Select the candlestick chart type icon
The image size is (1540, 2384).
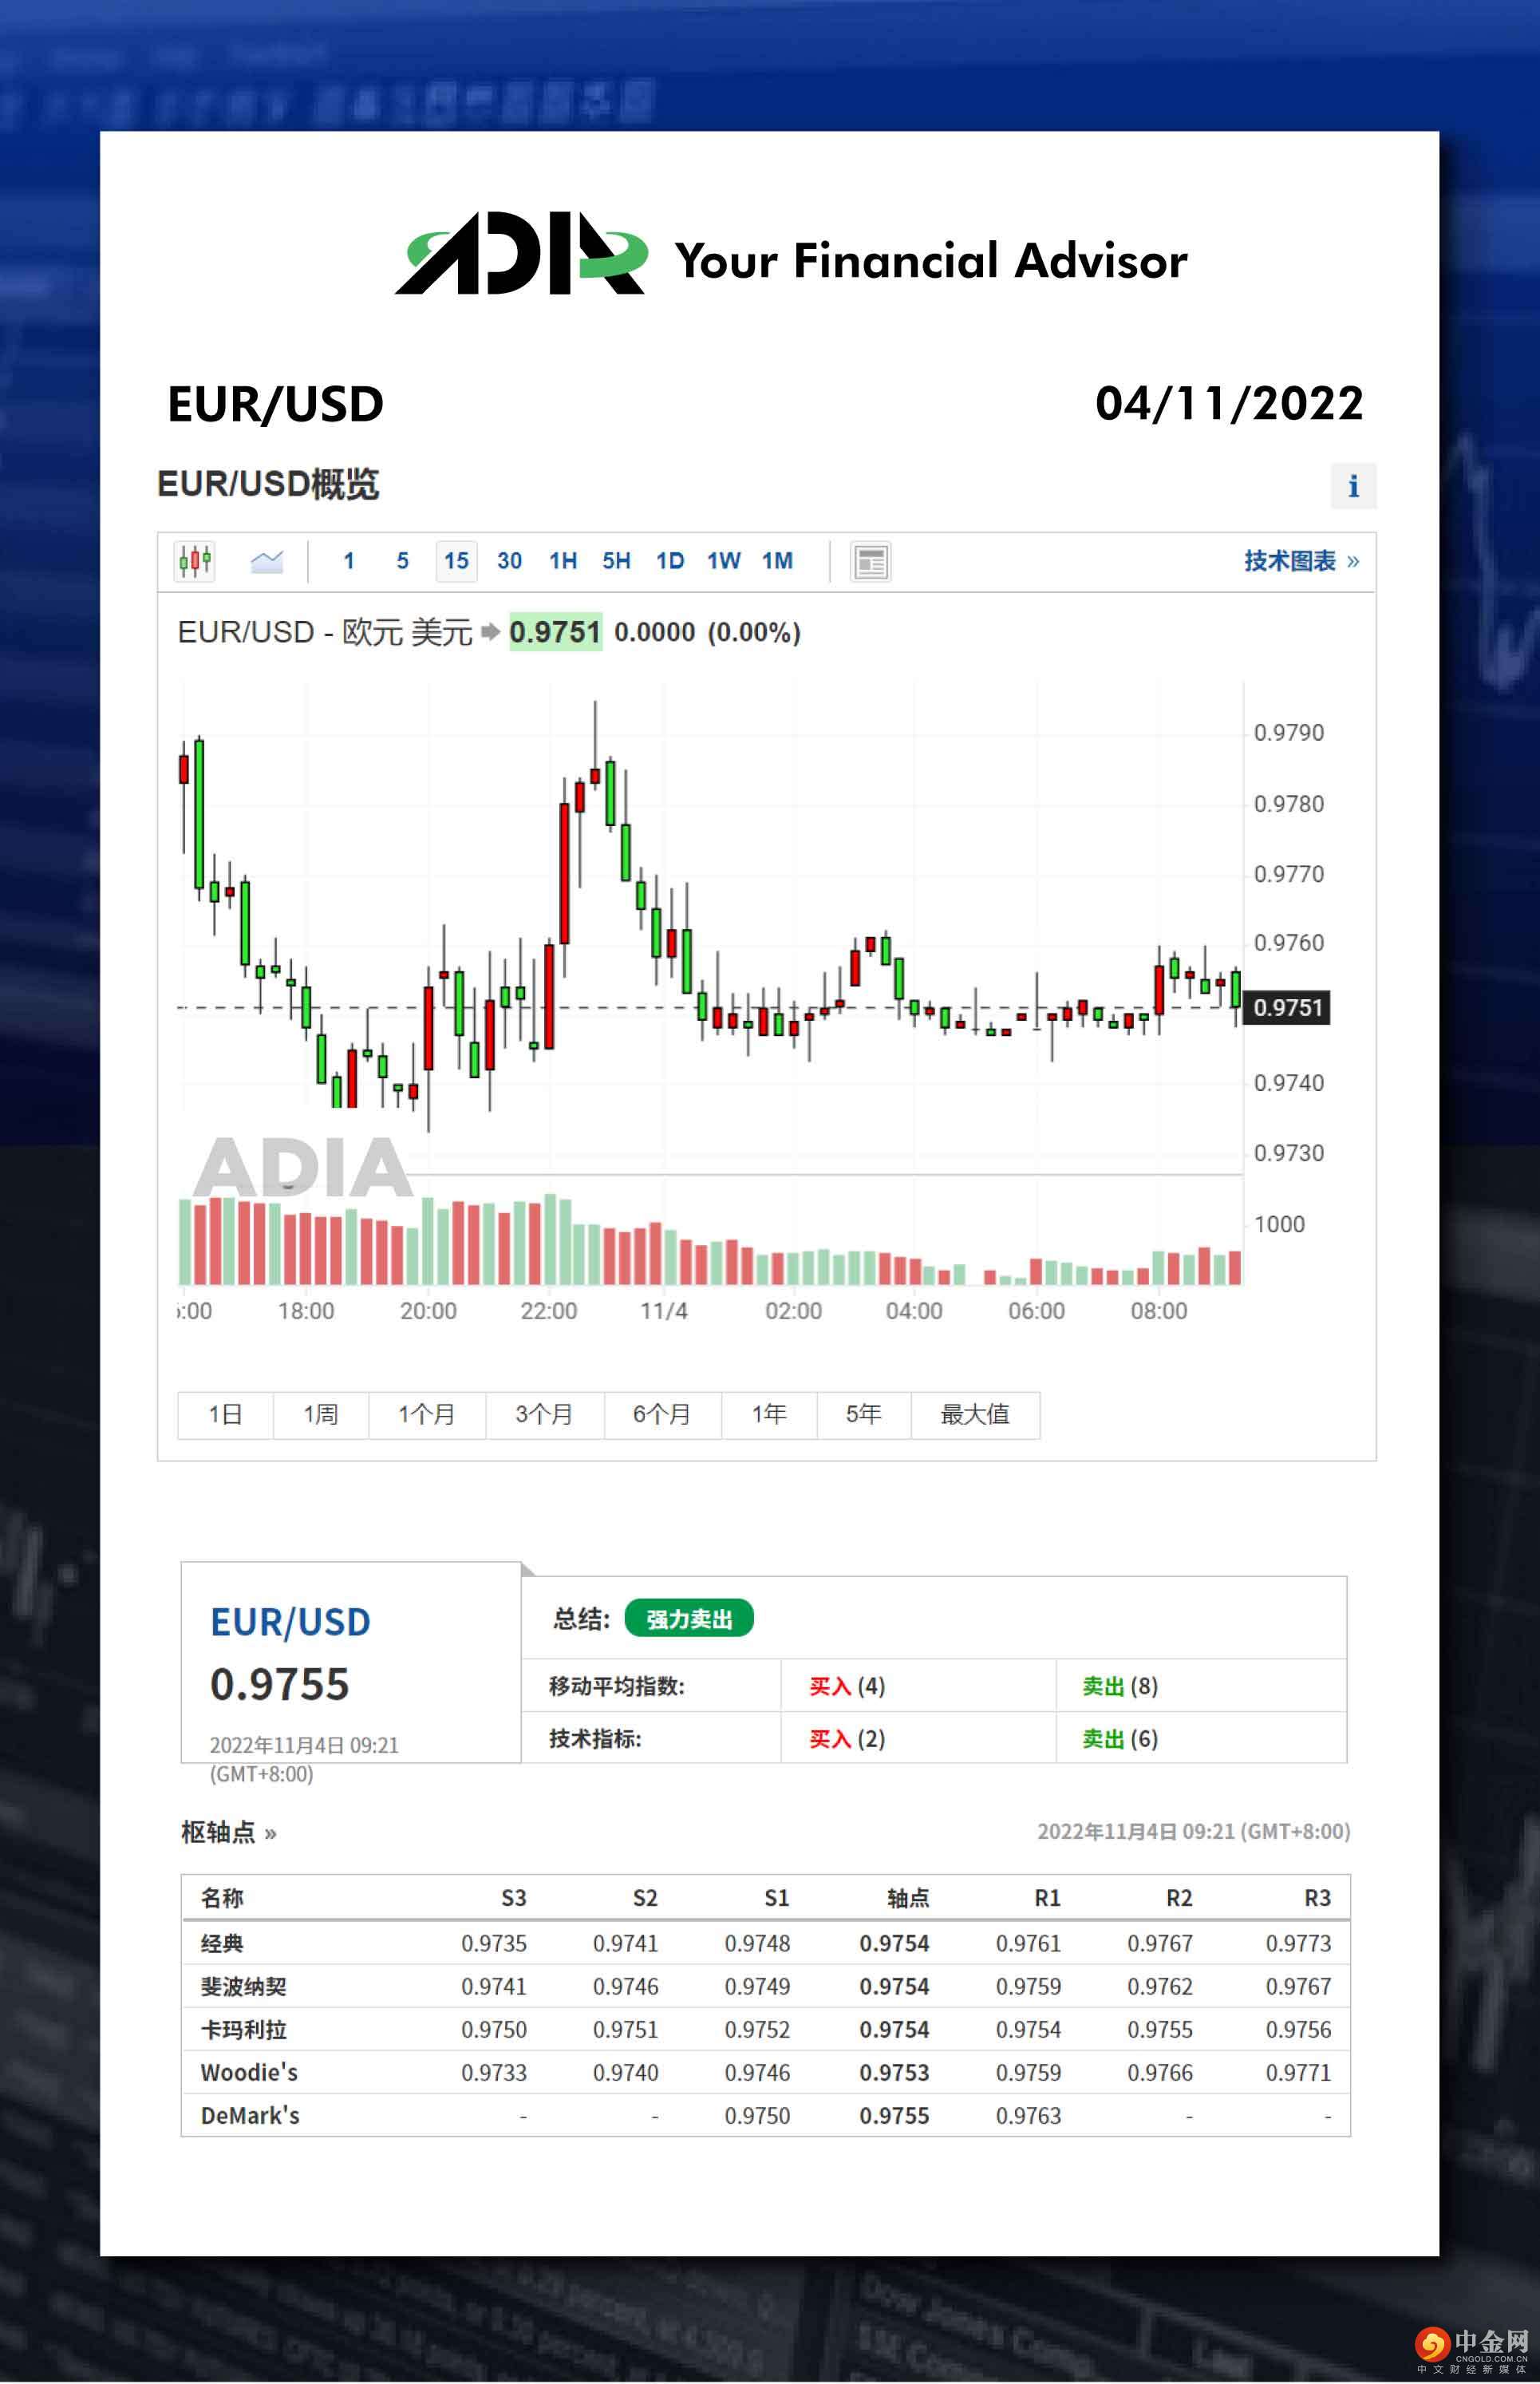pos(195,561)
